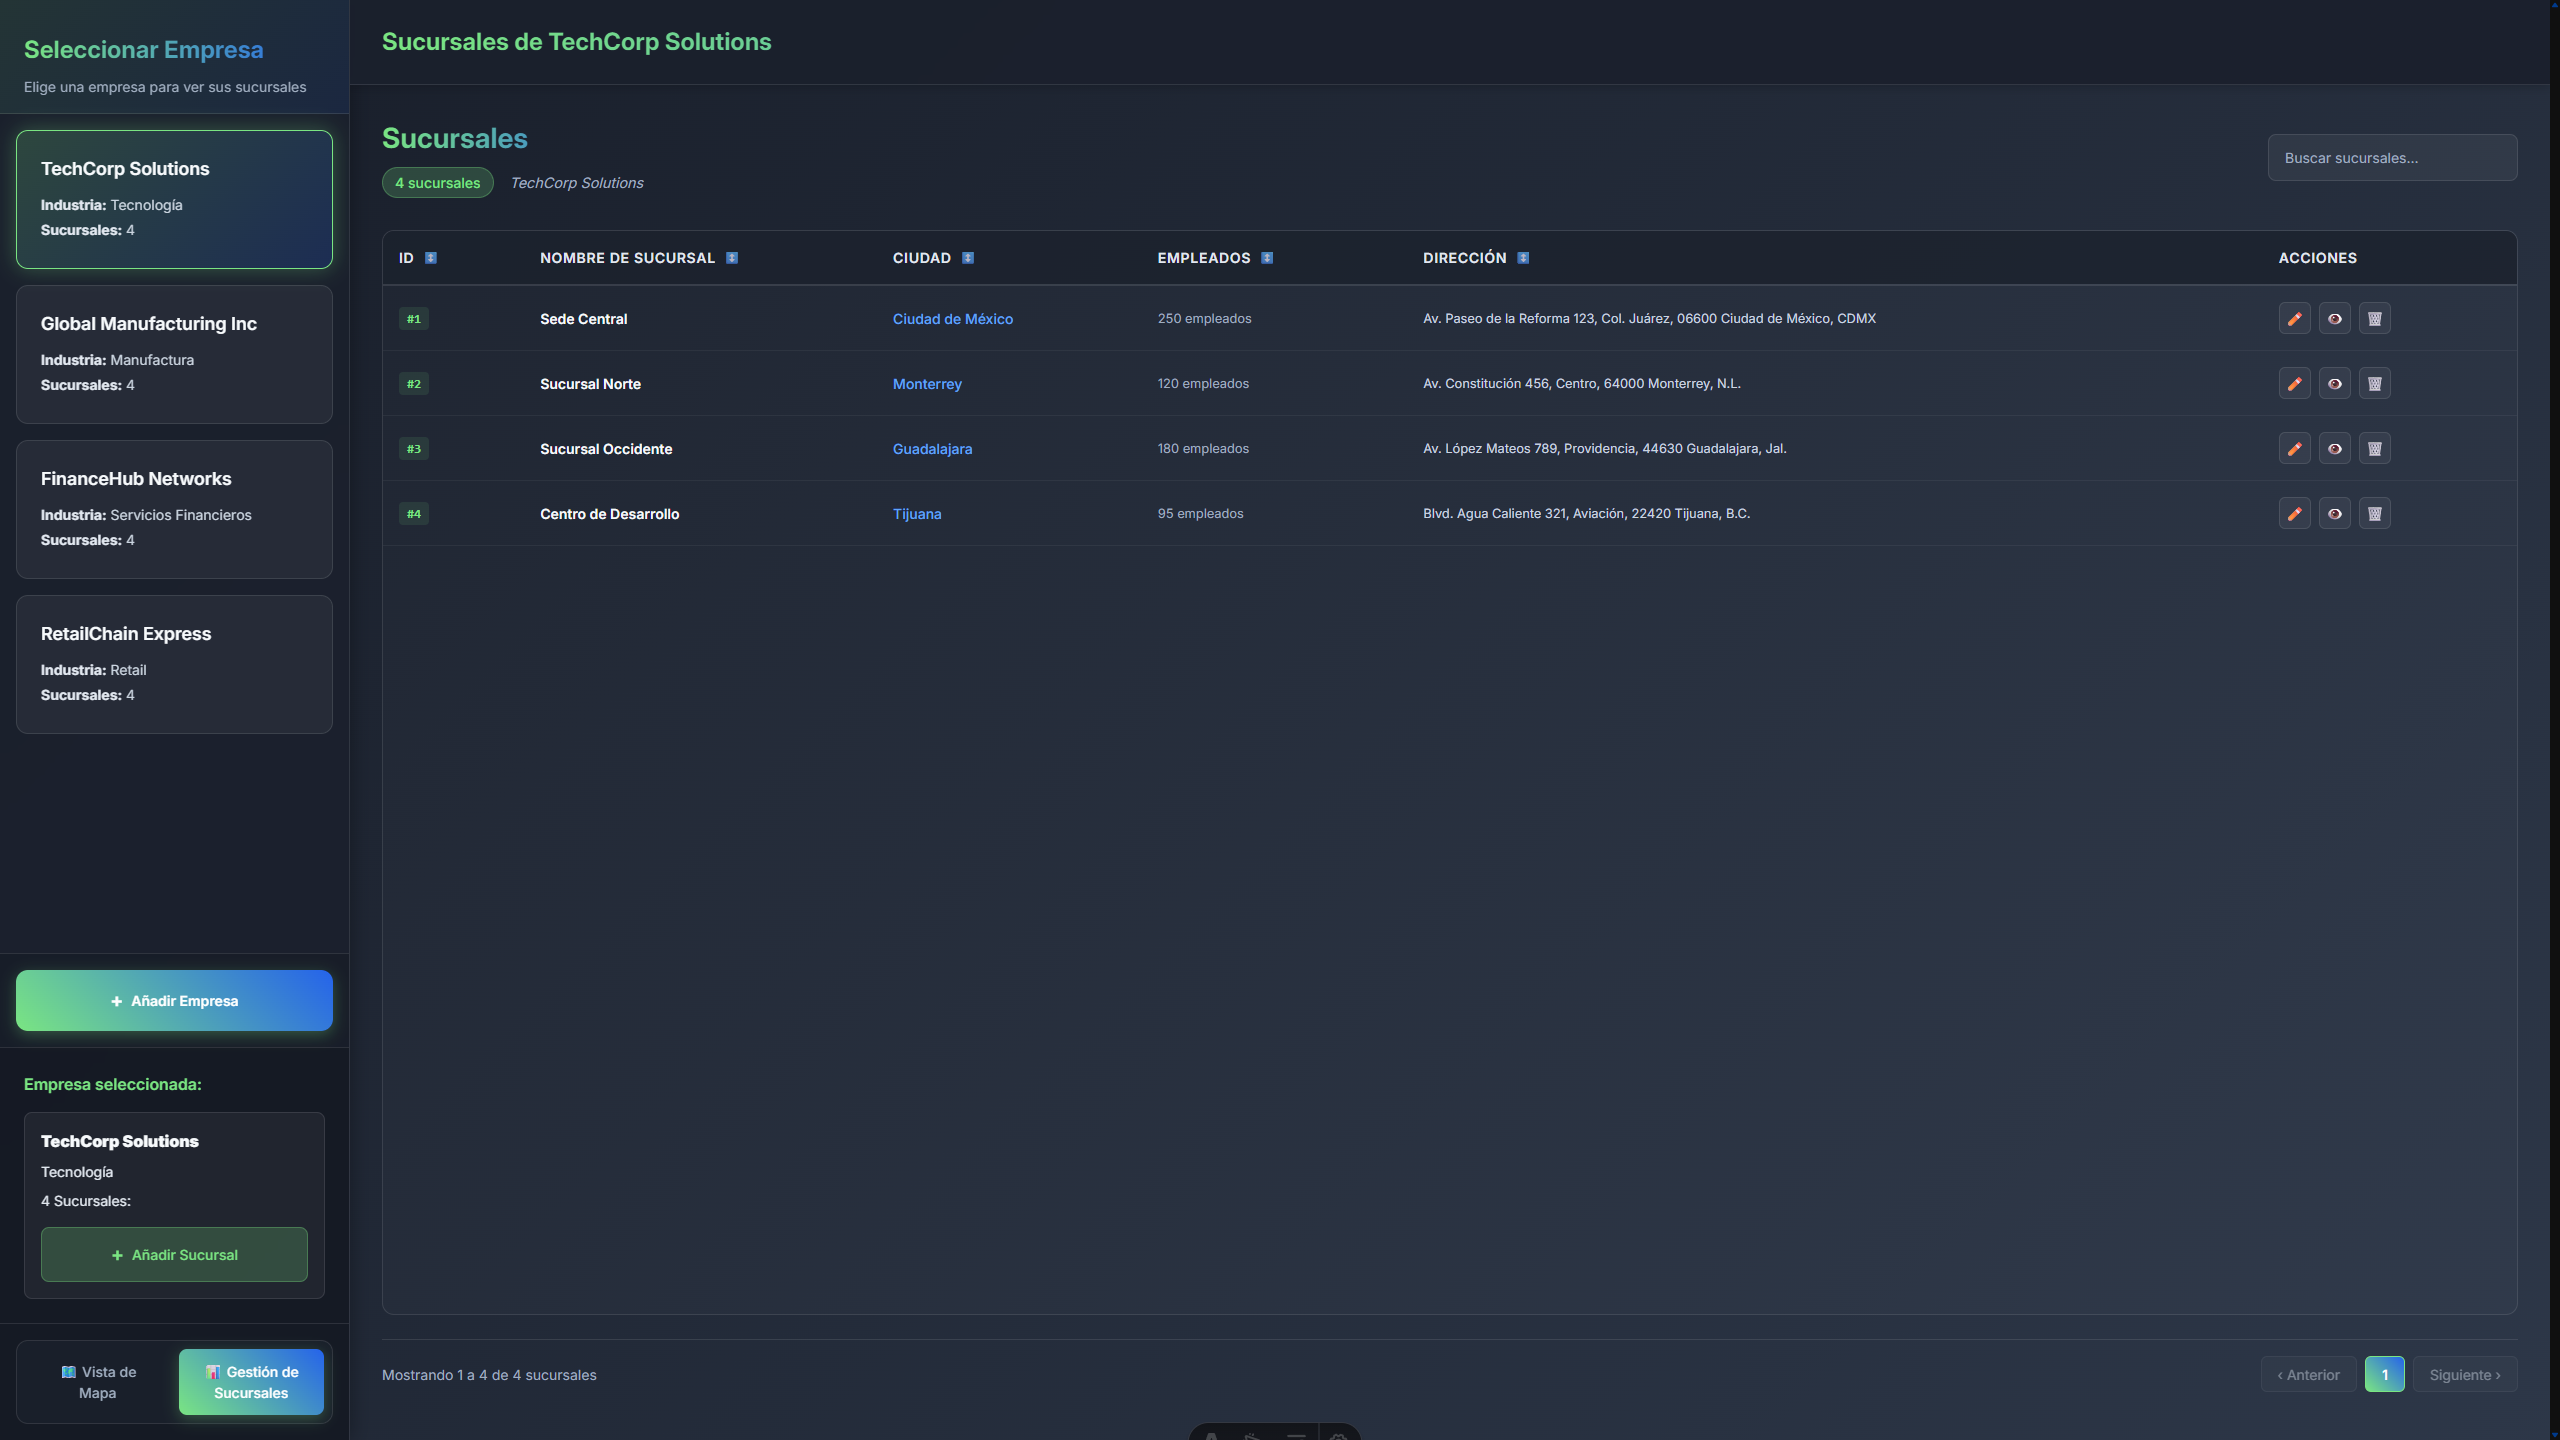Click trash icon for Centro de Desarrollo
The image size is (2560, 1440).
click(x=2374, y=513)
